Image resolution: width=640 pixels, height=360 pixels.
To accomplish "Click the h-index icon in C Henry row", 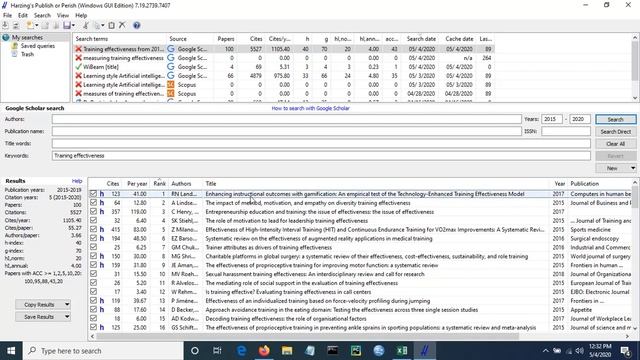I will 102,212.
